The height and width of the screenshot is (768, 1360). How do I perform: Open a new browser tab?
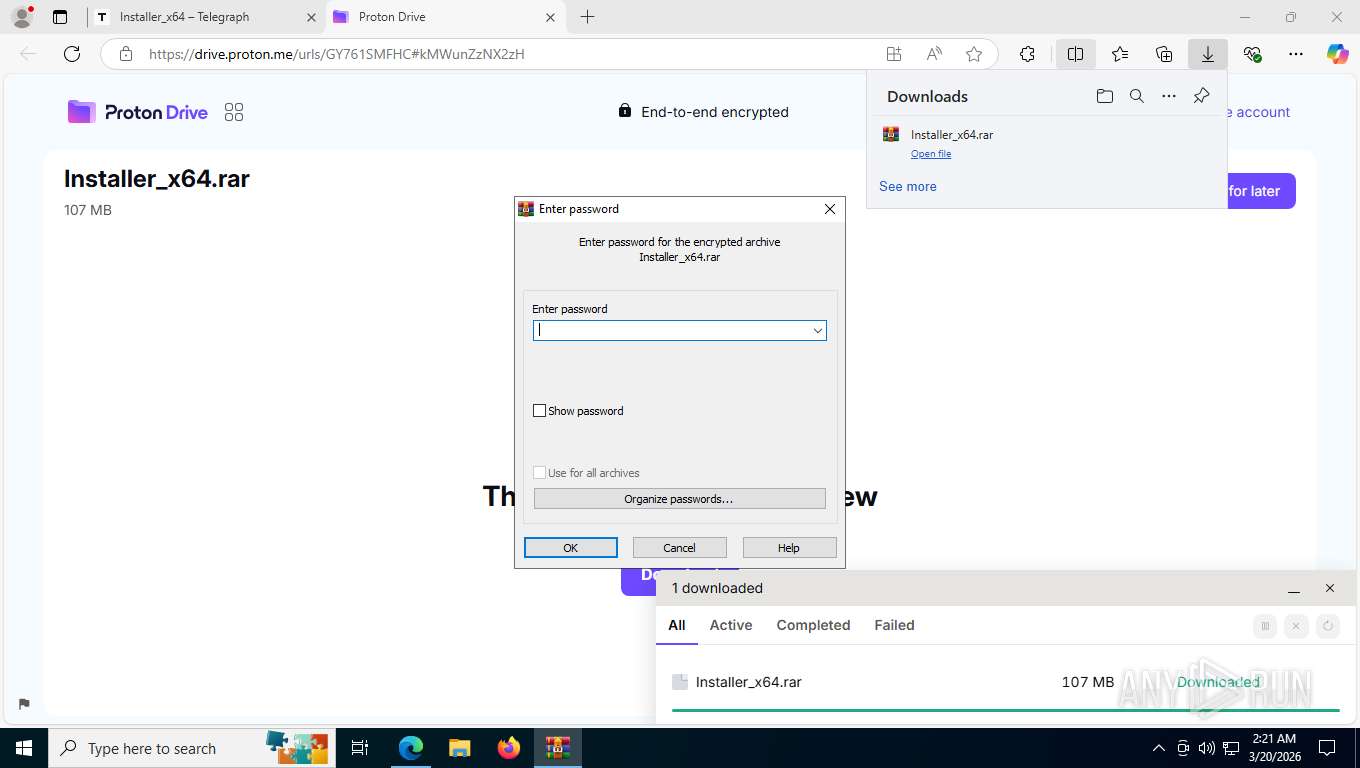click(587, 17)
